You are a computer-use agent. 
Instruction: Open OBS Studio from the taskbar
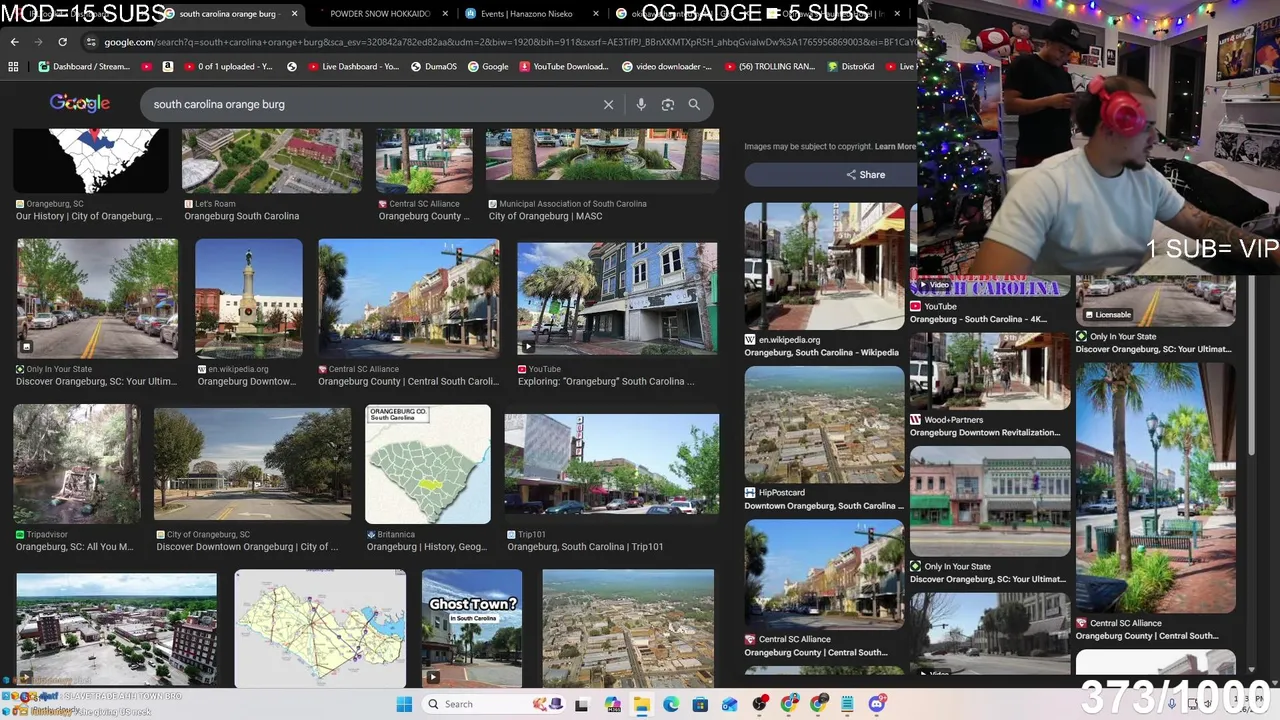coord(760,704)
